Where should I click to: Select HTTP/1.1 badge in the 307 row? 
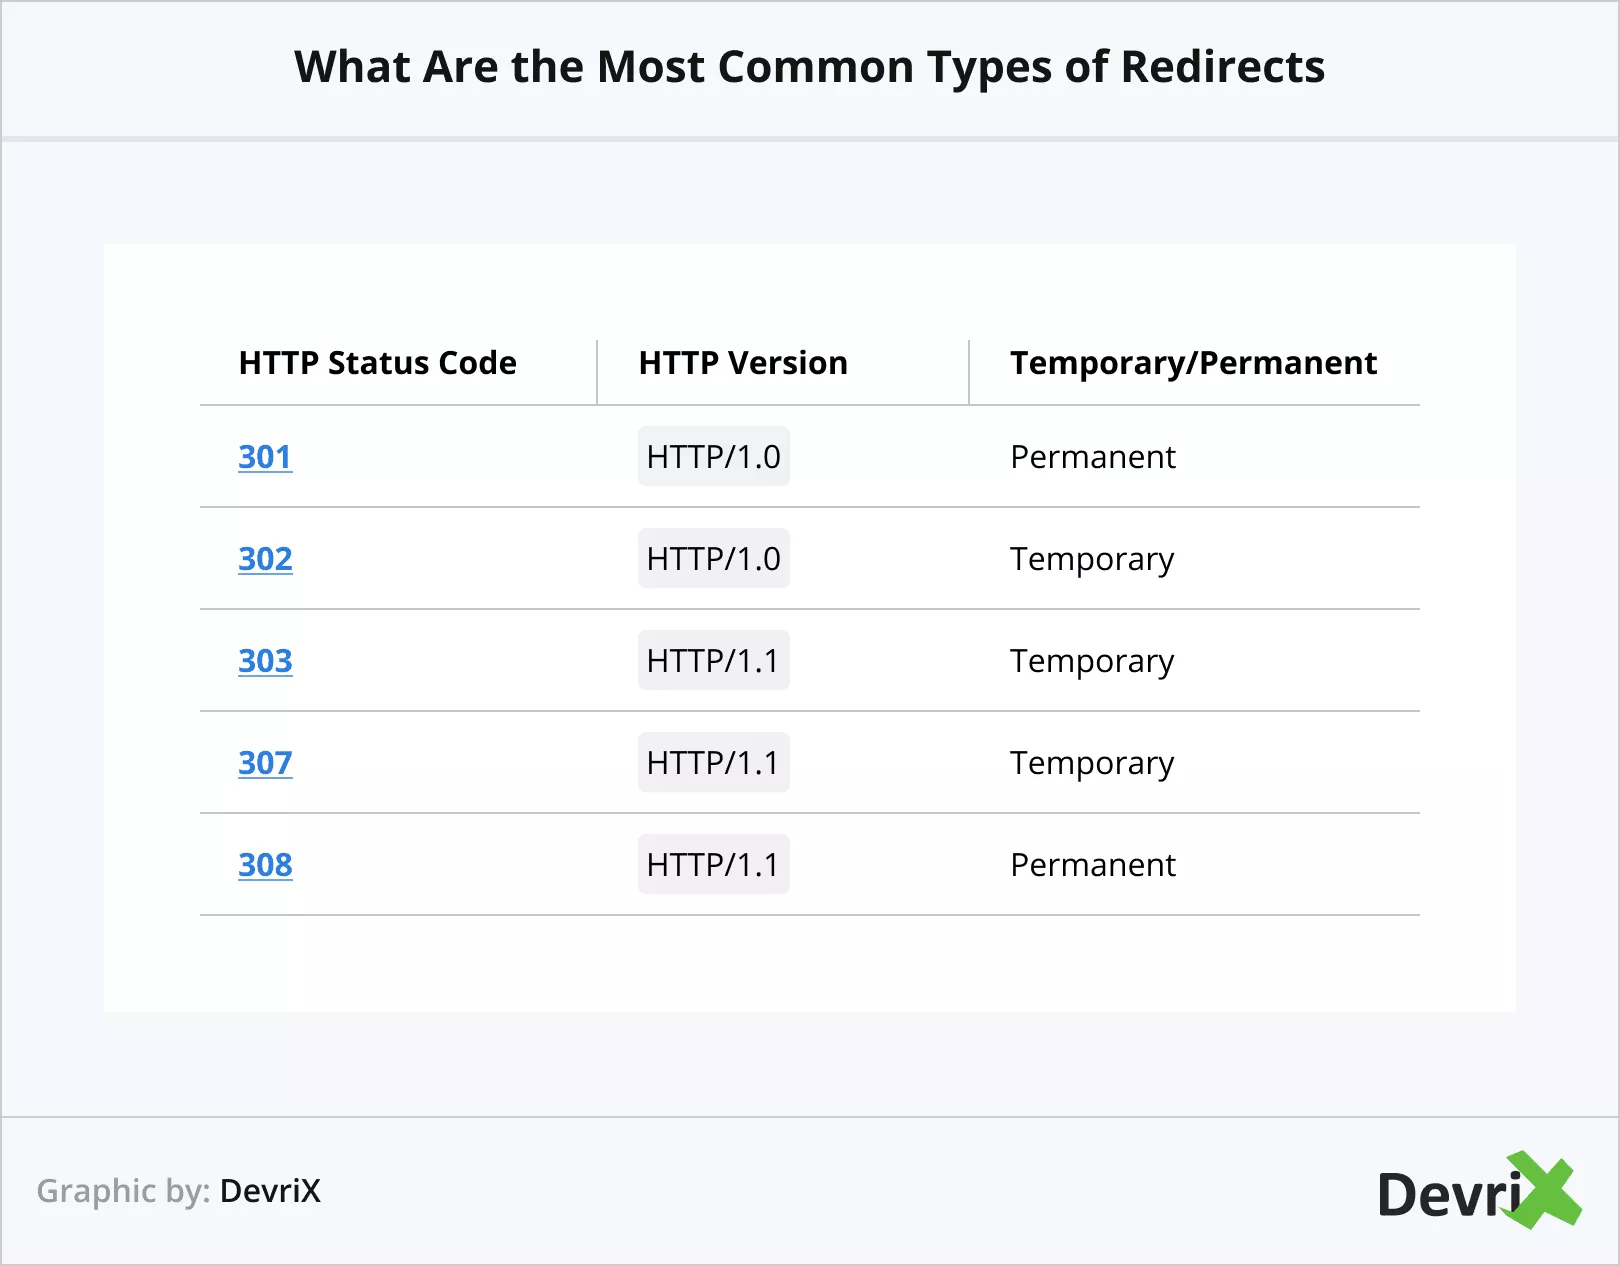point(714,763)
